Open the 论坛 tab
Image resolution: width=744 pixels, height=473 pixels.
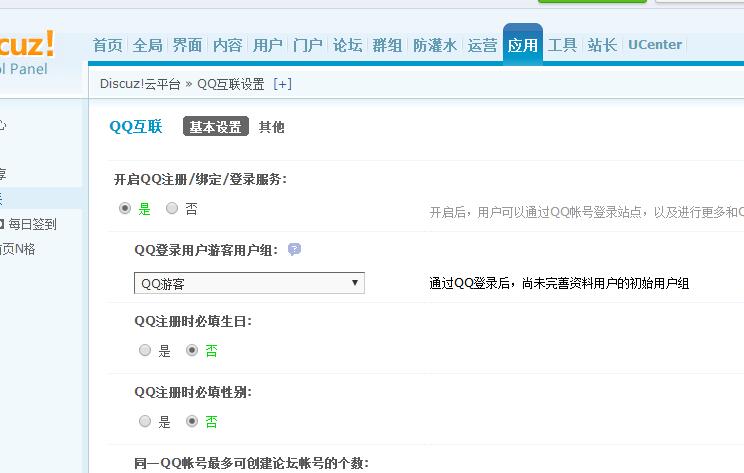347,45
